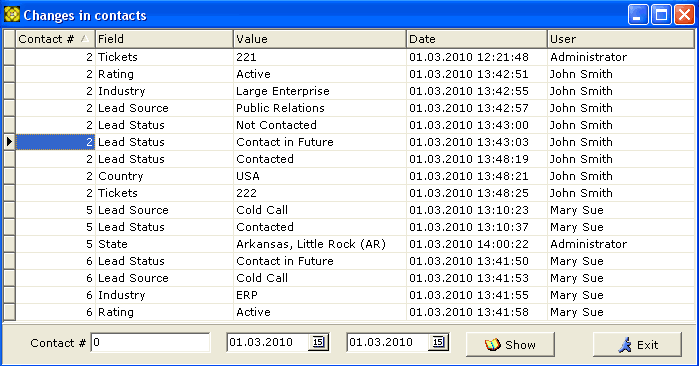Click the date cell '01.03.2010 13:43:00'
This screenshot has width=699, height=366.
coord(477,125)
